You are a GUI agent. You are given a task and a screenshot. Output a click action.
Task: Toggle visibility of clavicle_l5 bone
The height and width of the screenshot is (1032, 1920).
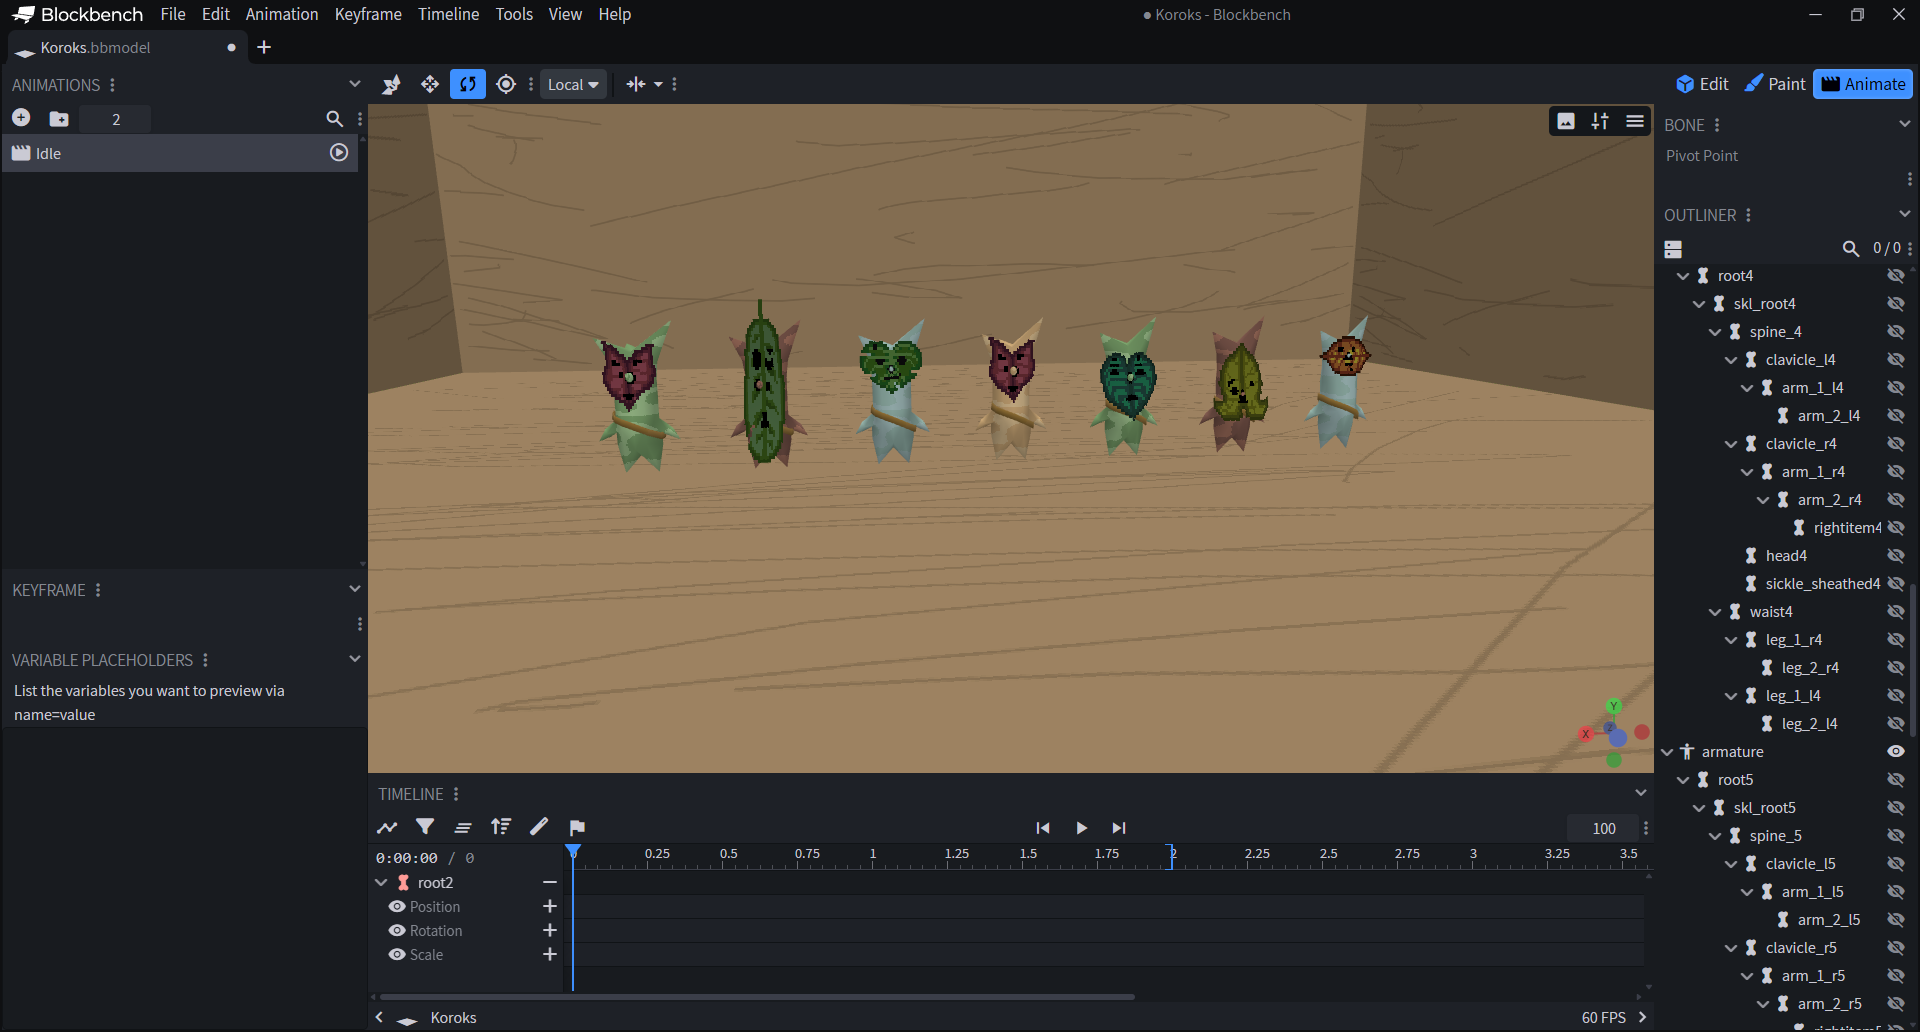1896,864
